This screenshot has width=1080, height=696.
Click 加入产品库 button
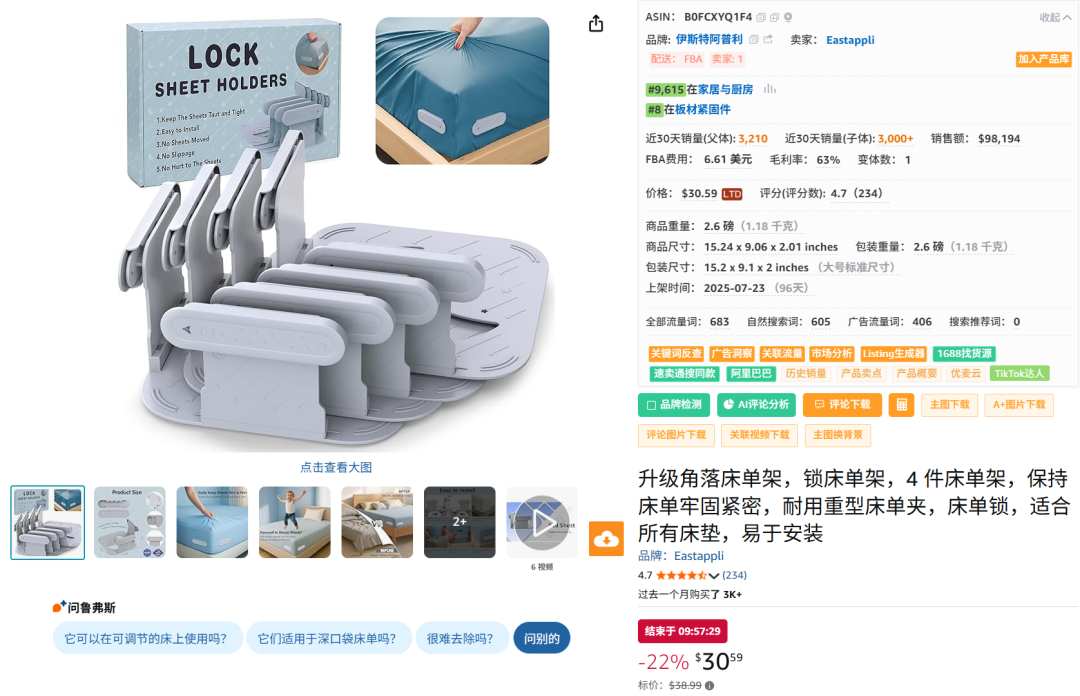pos(1043,59)
